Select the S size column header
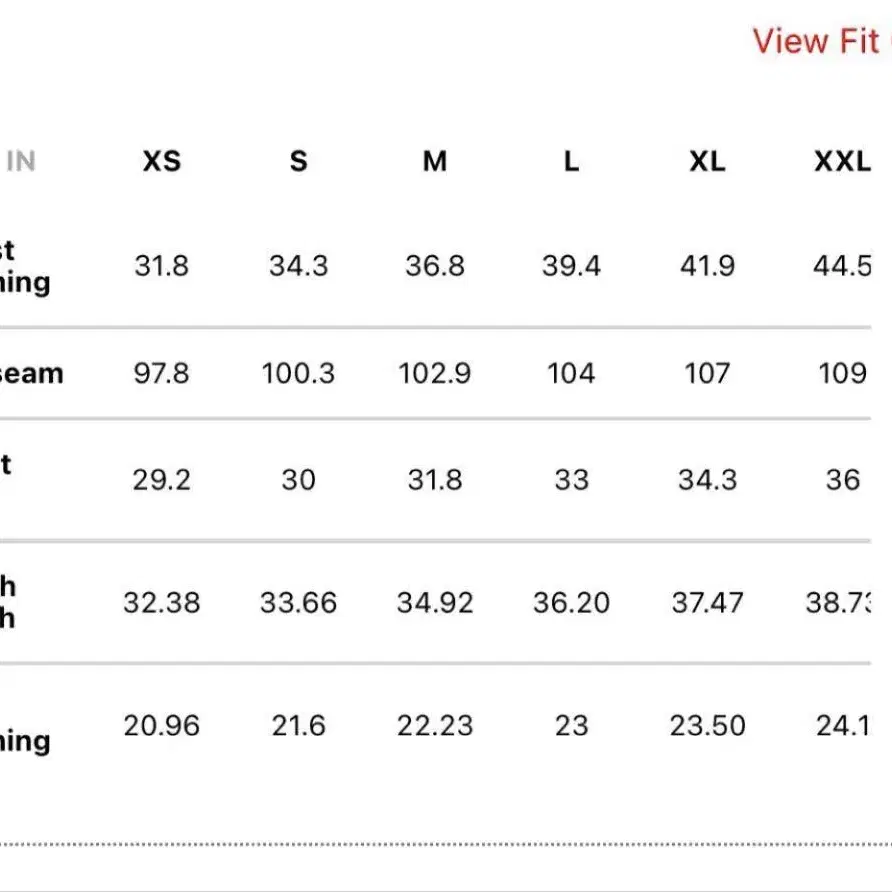Viewport: 892px width, 892px height. [298, 161]
